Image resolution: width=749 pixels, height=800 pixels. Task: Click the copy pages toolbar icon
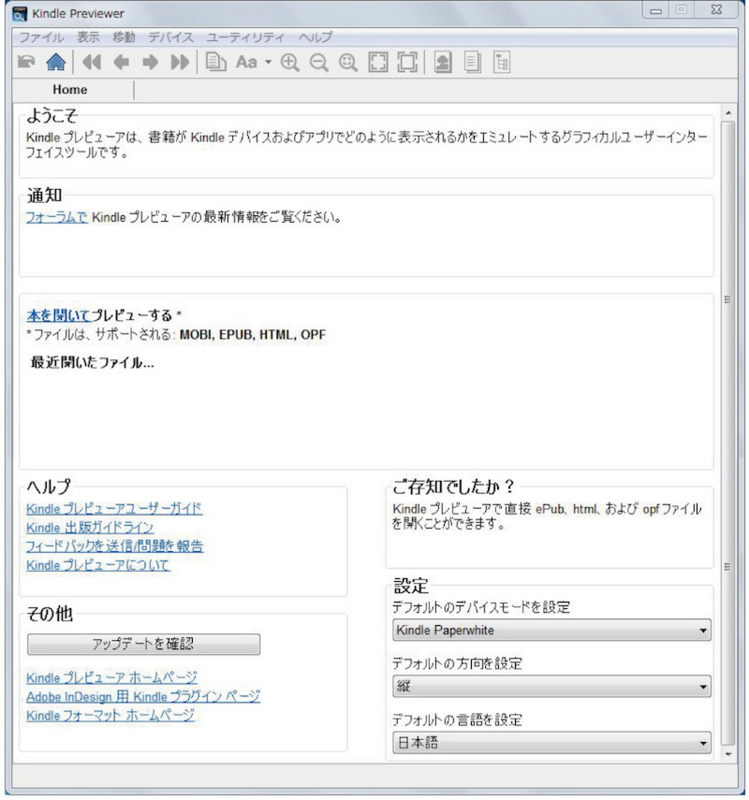216,62
